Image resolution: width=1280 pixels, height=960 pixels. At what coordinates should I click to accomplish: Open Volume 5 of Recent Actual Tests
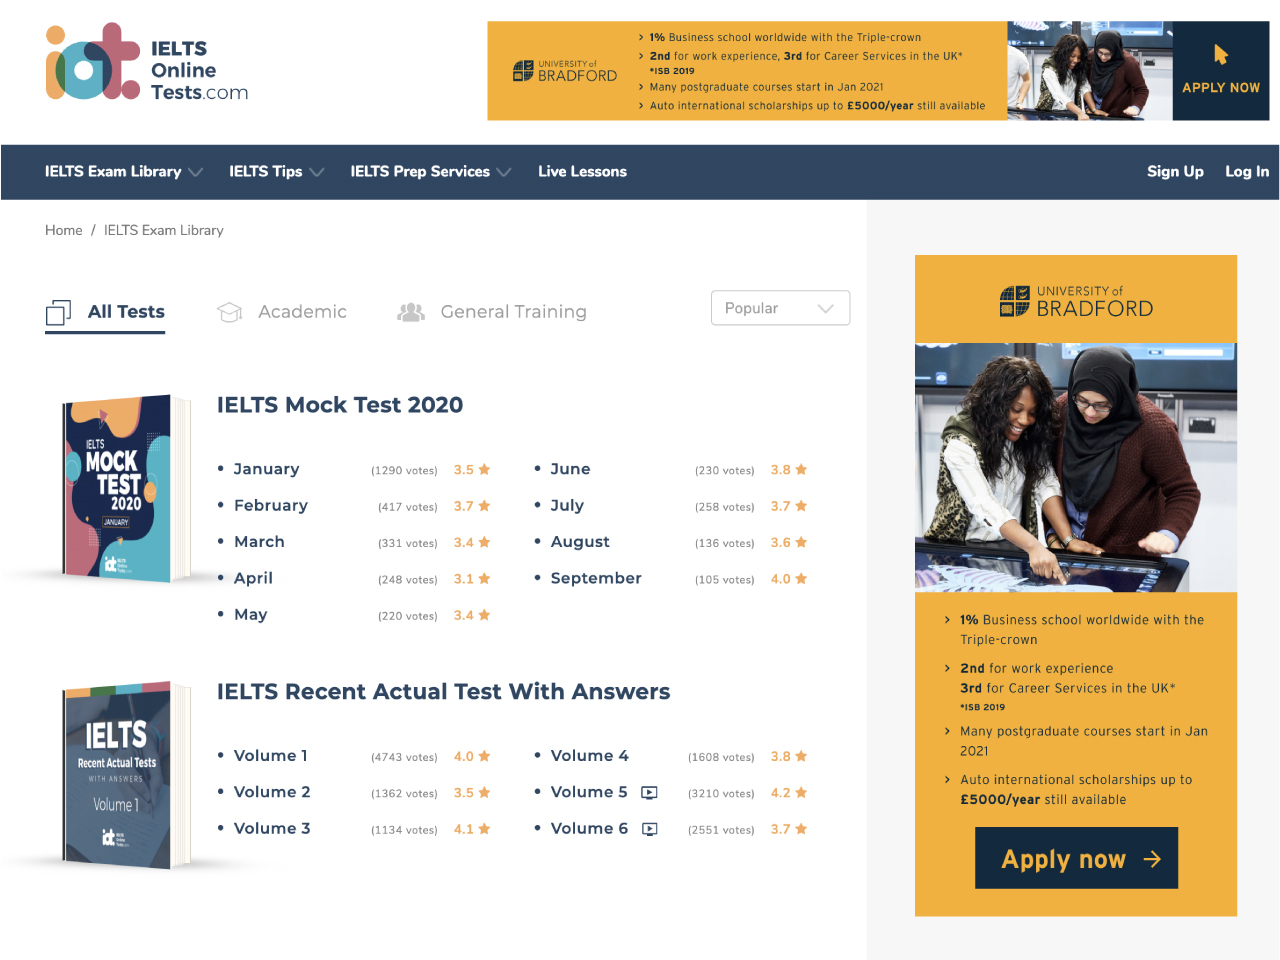[589, 792]
